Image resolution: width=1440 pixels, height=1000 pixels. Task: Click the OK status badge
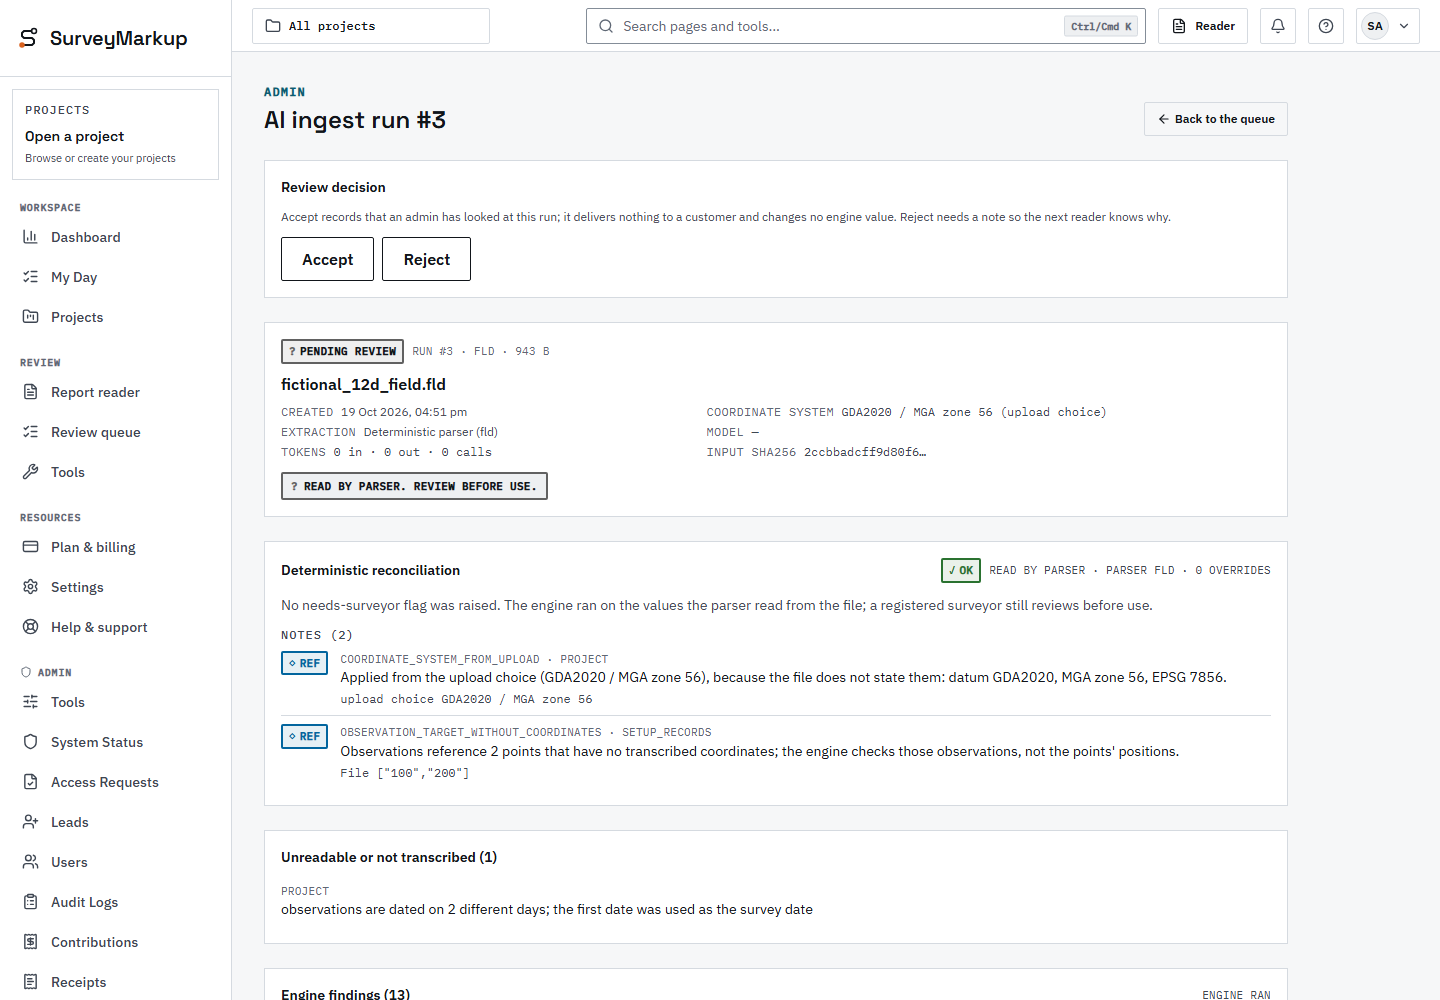[961, 570]
